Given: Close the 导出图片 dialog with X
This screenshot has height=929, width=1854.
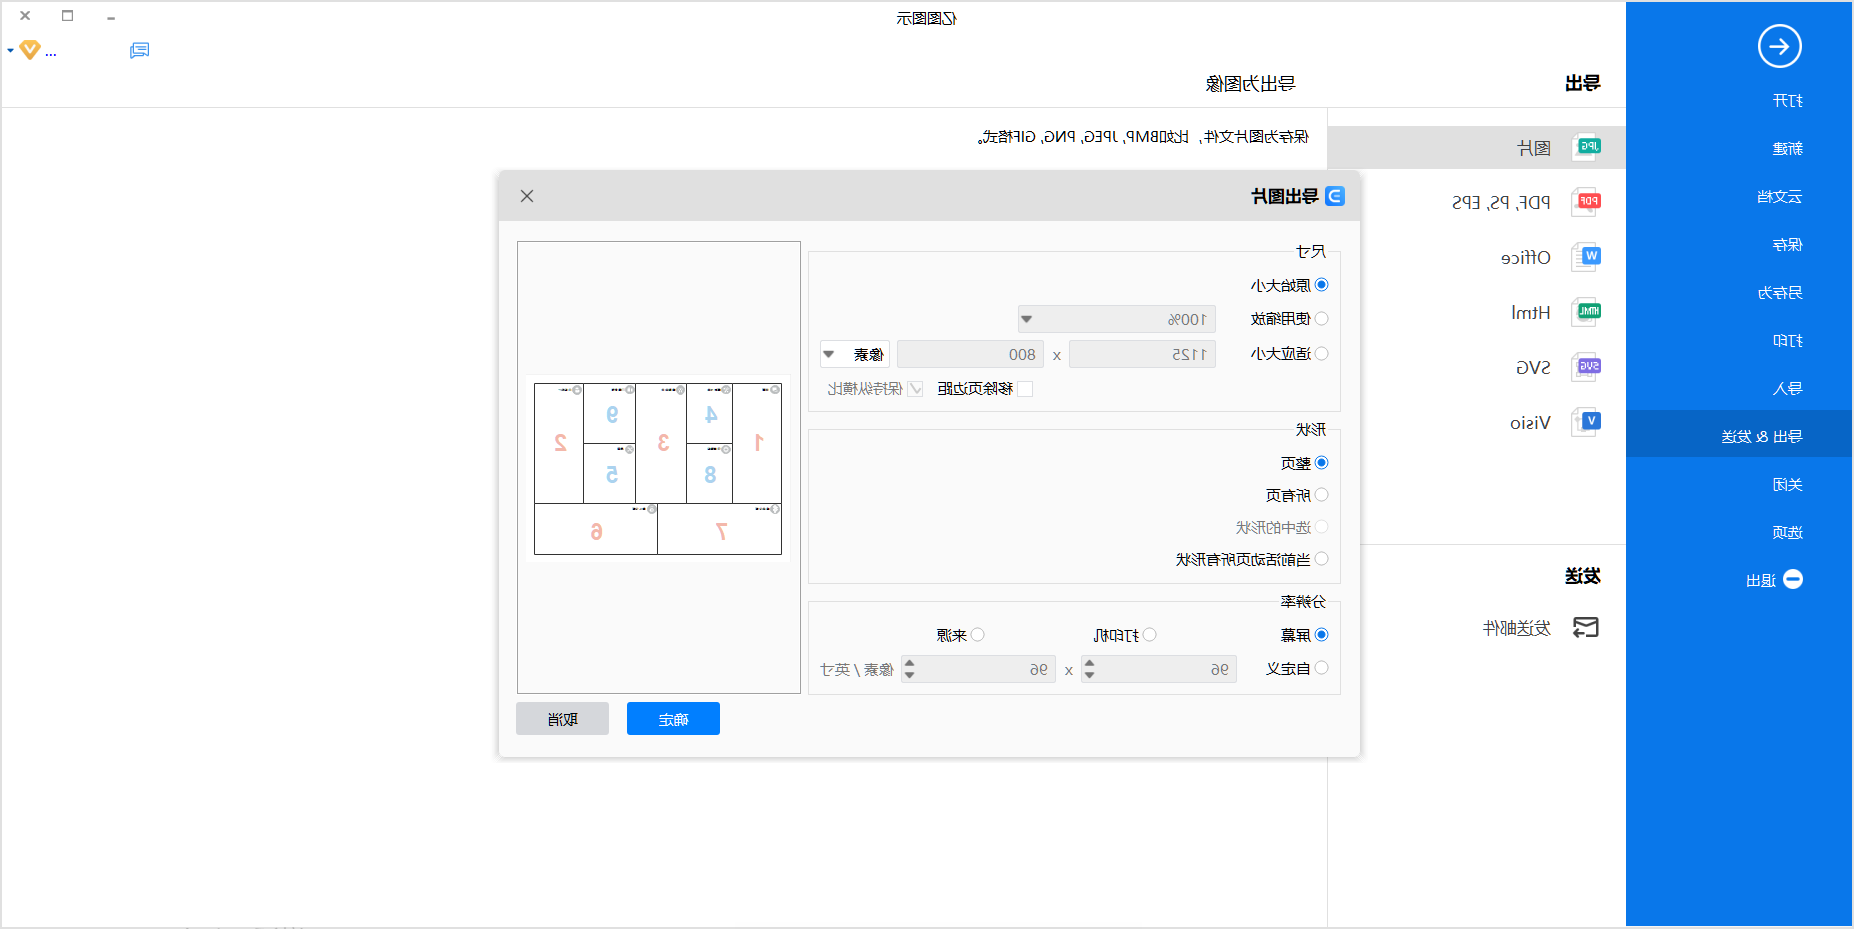Looking at the screenshot, I should tap(527, 196).
